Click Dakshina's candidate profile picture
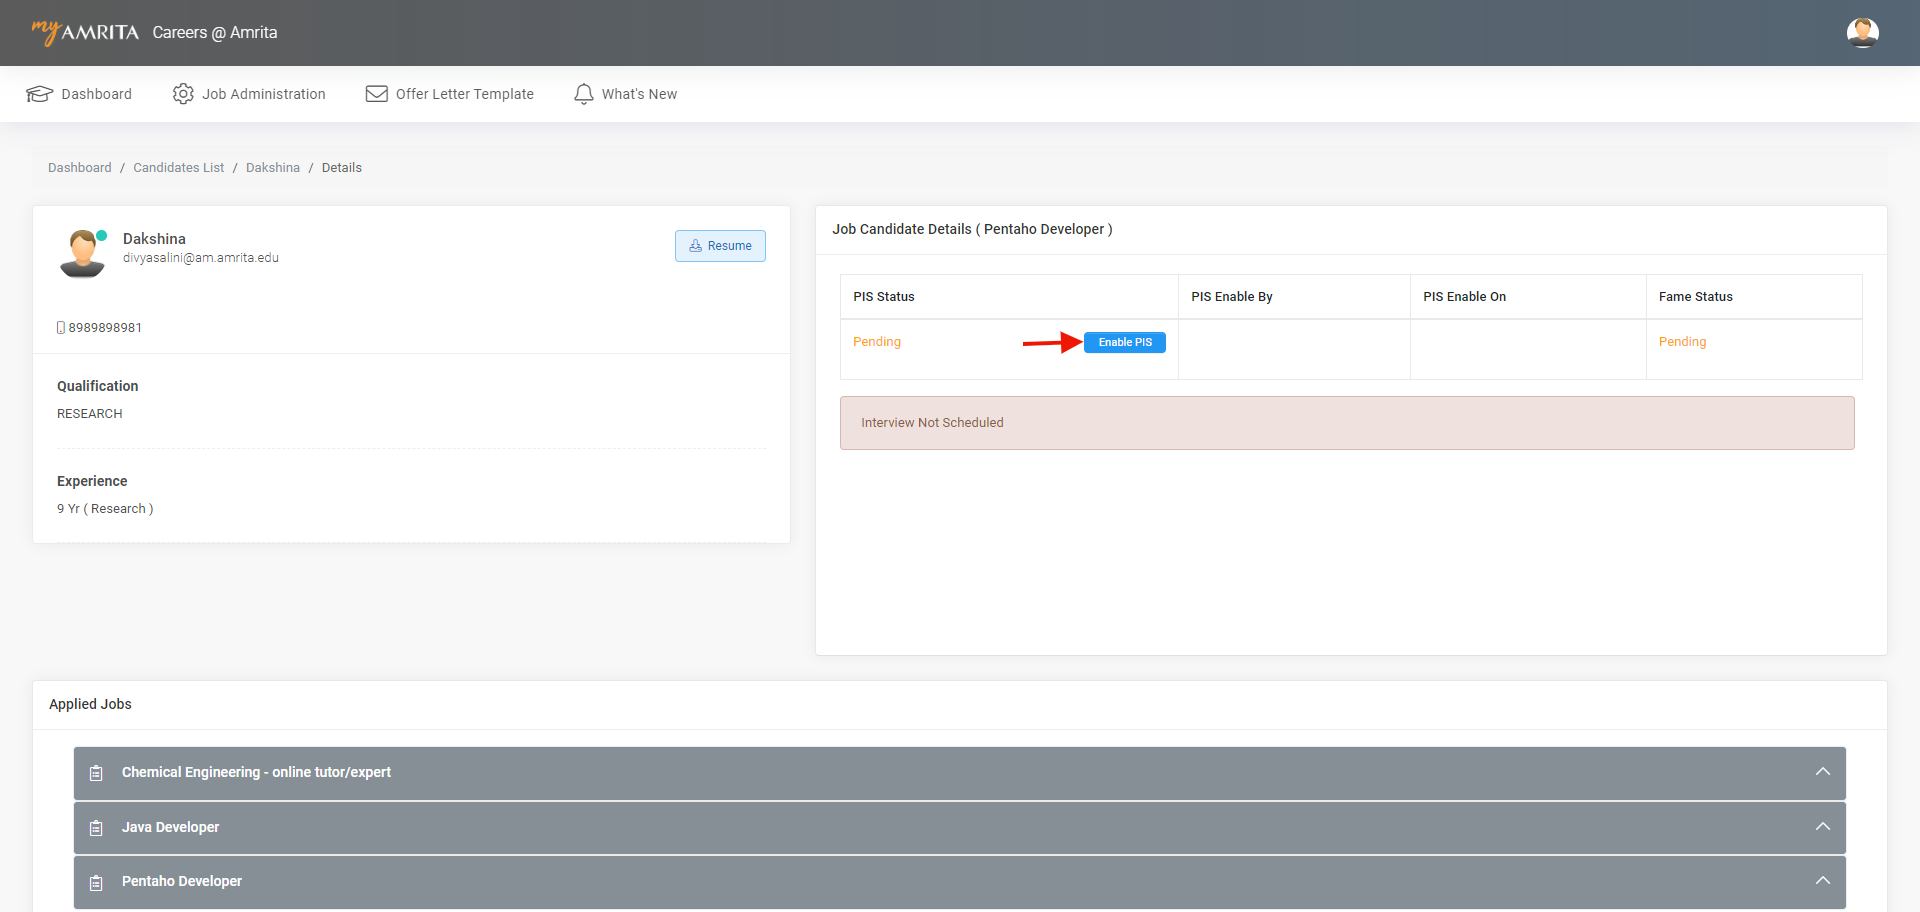 82,253
